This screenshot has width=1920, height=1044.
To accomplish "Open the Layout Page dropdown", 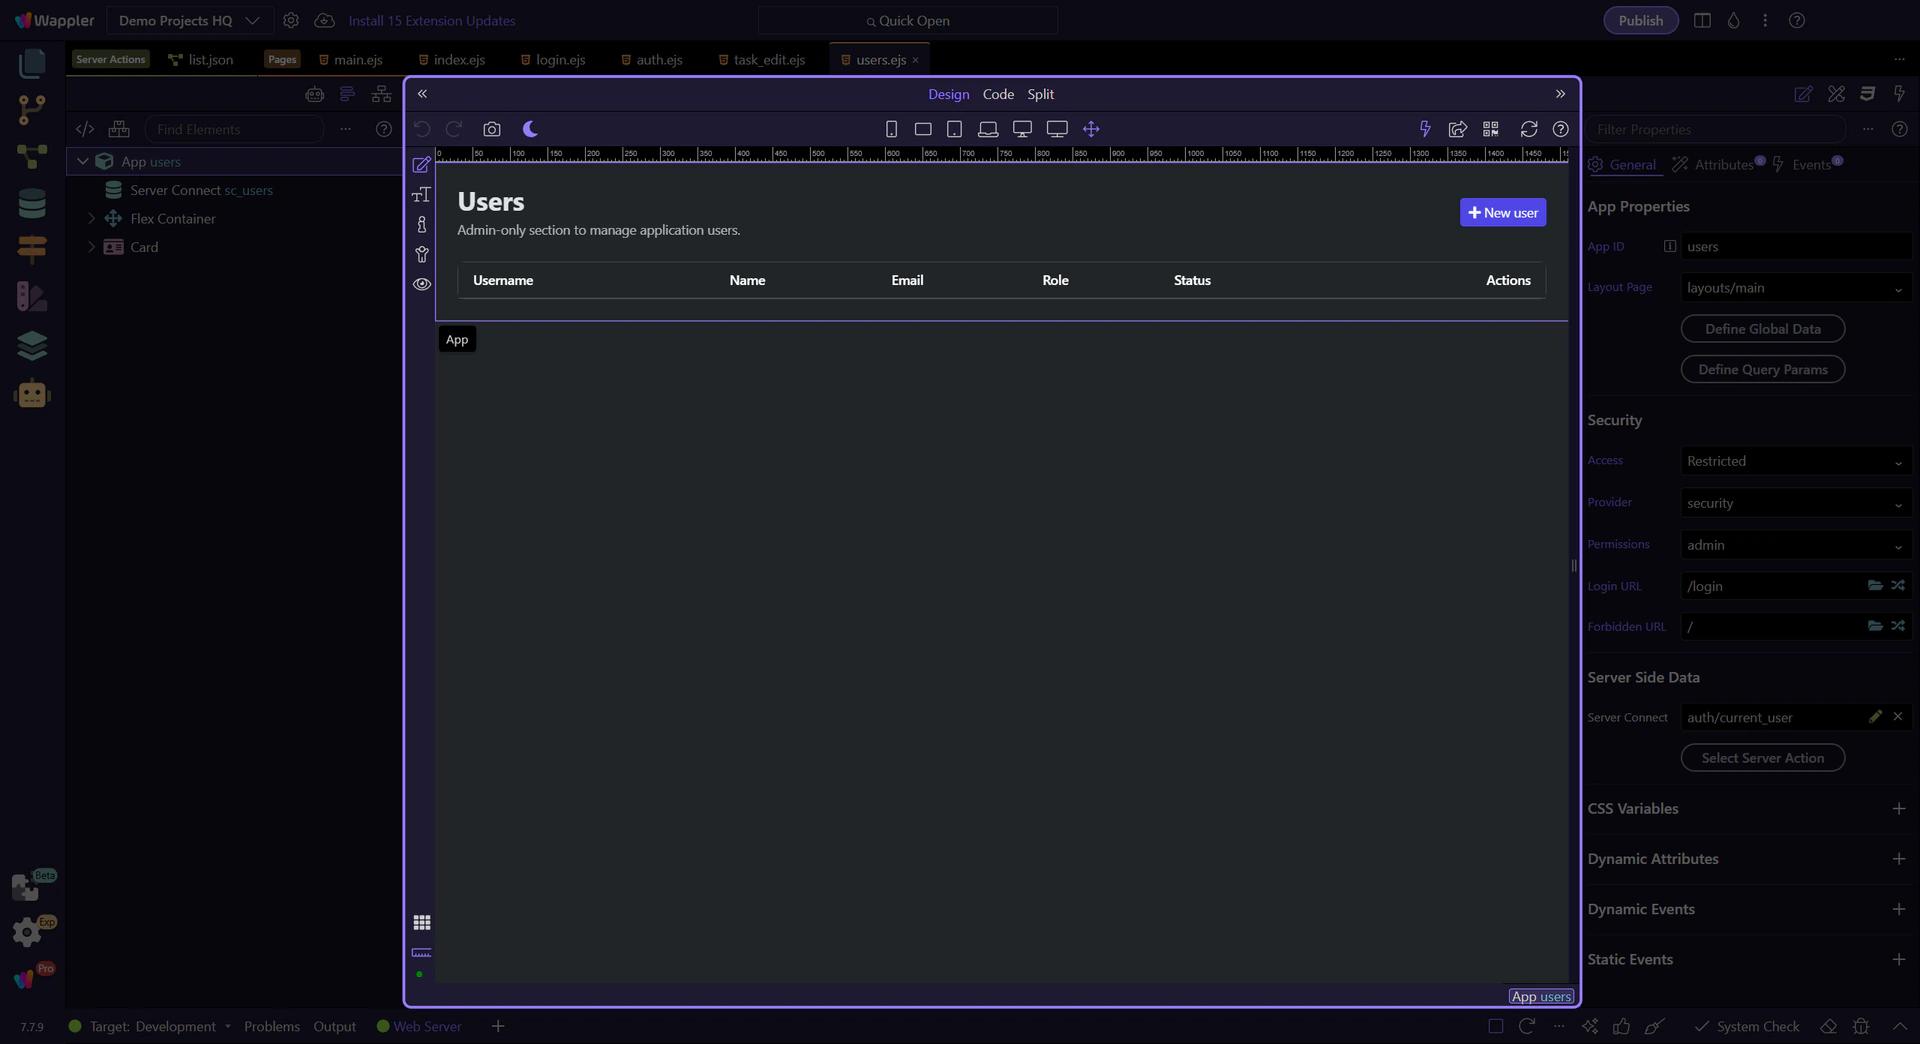I will (1794, 288).
